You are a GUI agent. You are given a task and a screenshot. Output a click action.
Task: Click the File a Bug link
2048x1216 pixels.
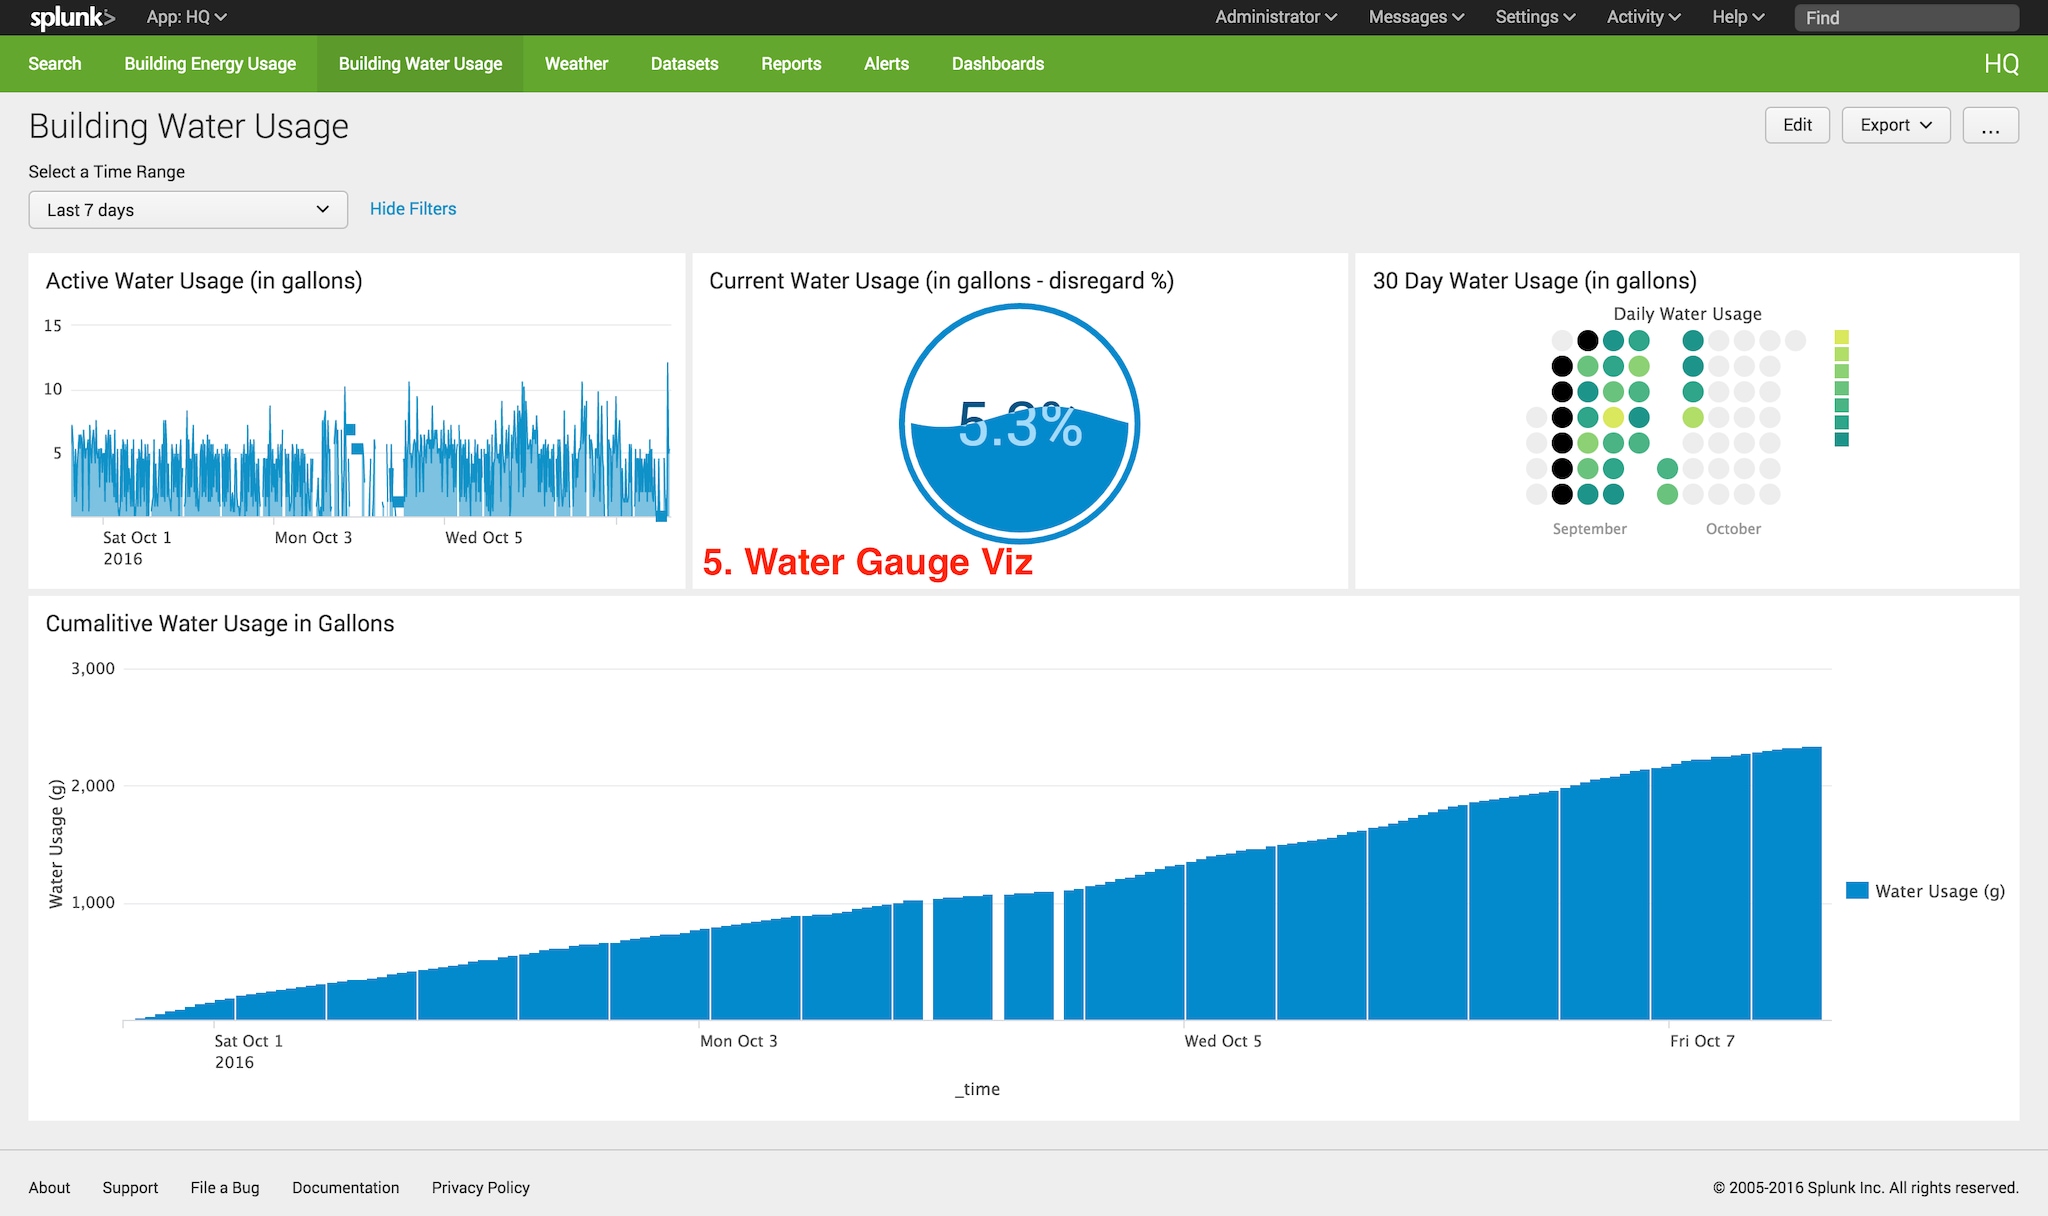pos(225,1188)
